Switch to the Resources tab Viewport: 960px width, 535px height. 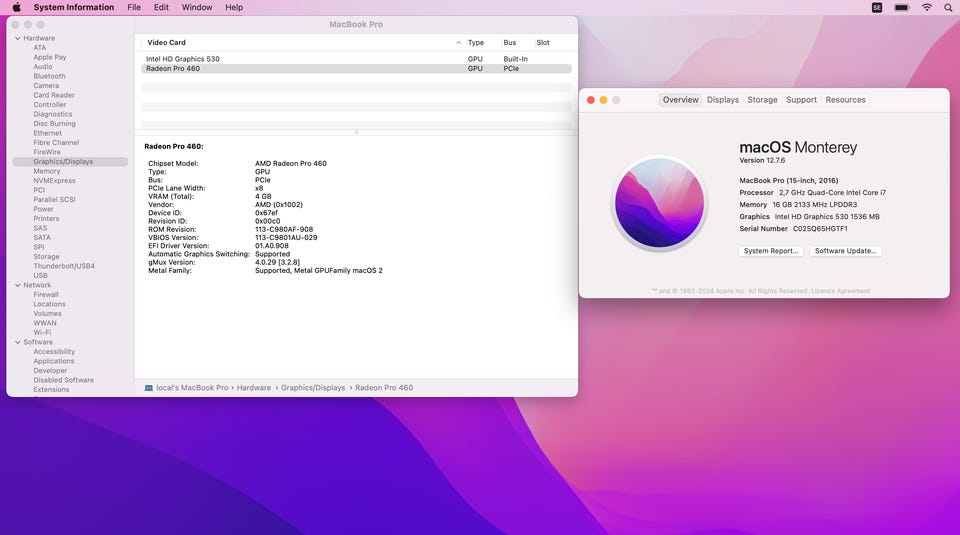pyautogui.click(x=845, y=100)
